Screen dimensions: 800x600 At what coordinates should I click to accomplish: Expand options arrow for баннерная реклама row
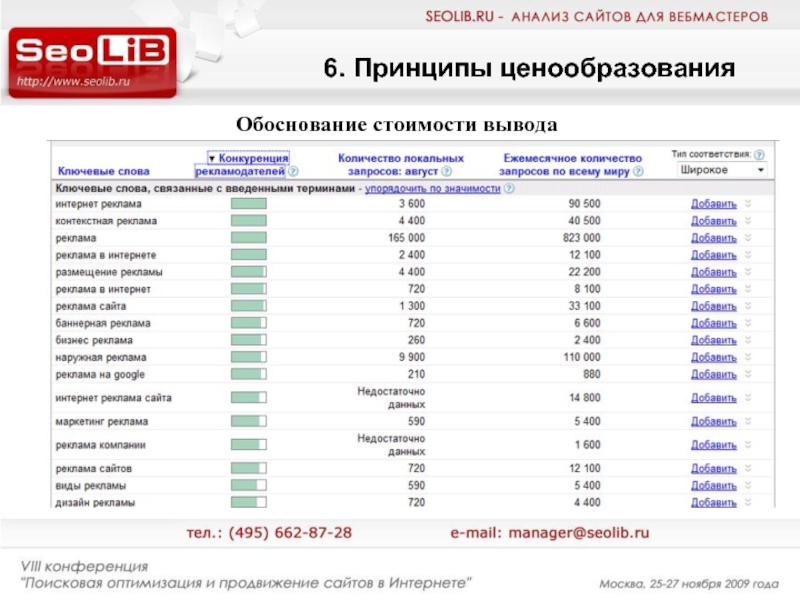point(748,323)
